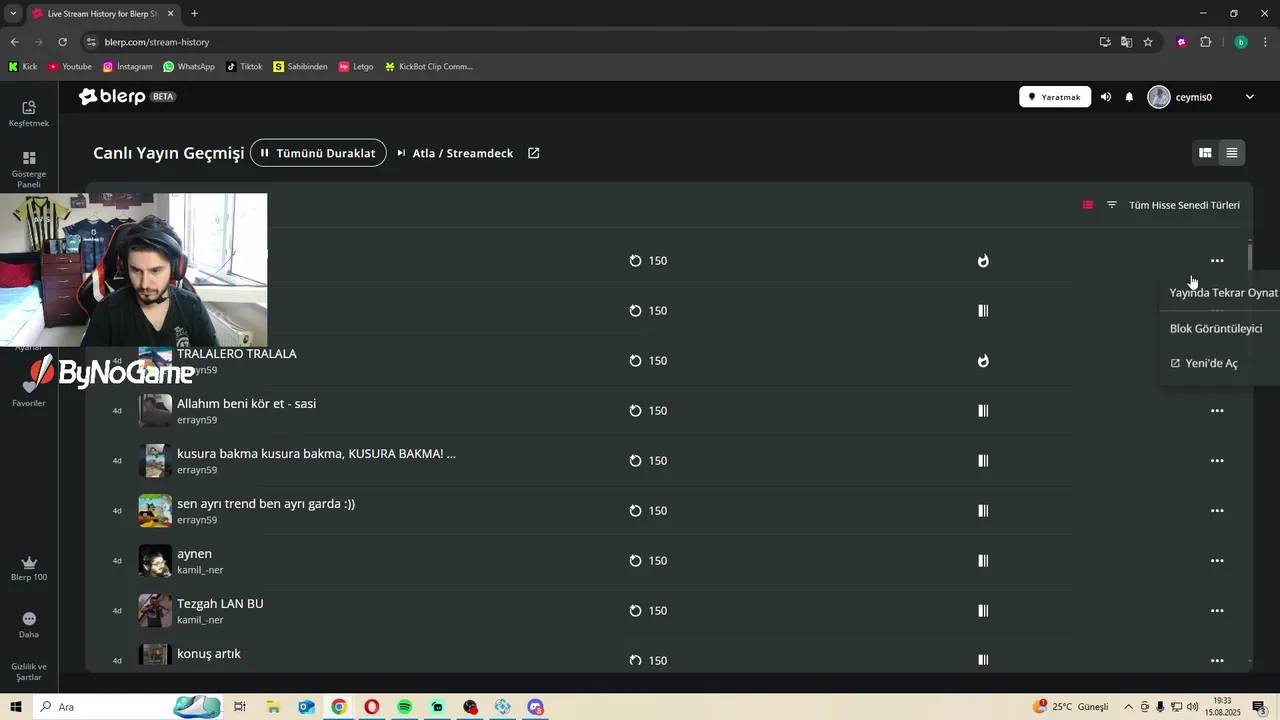Open more options for Allahım beni kör et
Screen dimensions: 1280x720
point(1217,411)
